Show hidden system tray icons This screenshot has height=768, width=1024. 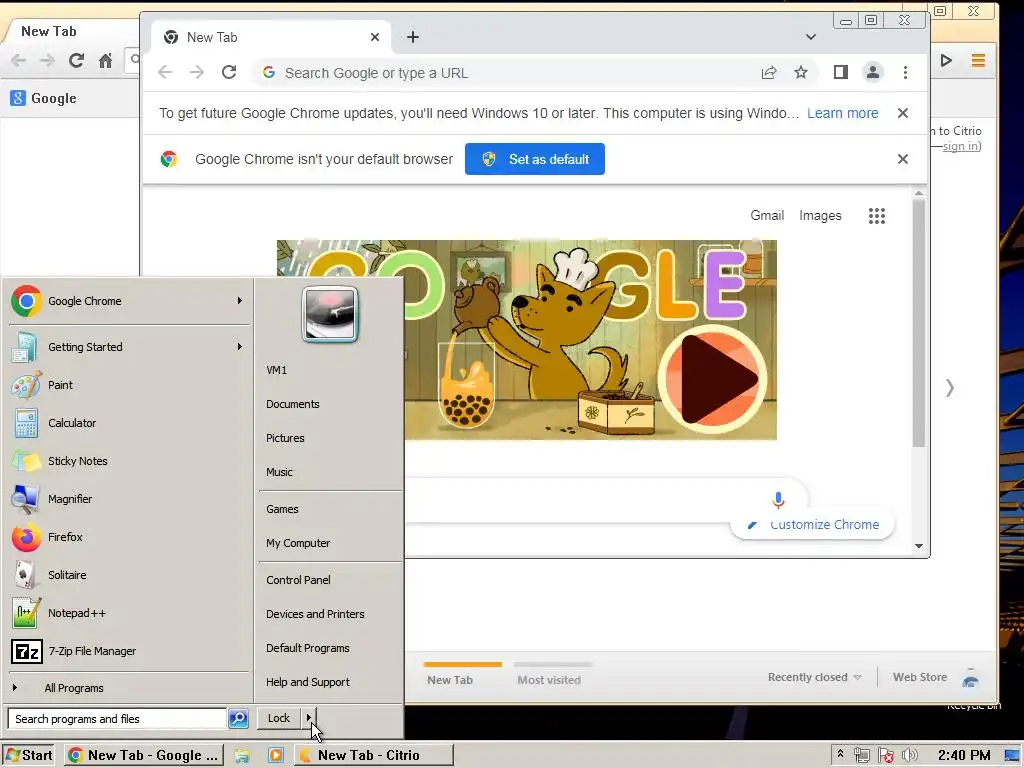click(x=840, y=754)
